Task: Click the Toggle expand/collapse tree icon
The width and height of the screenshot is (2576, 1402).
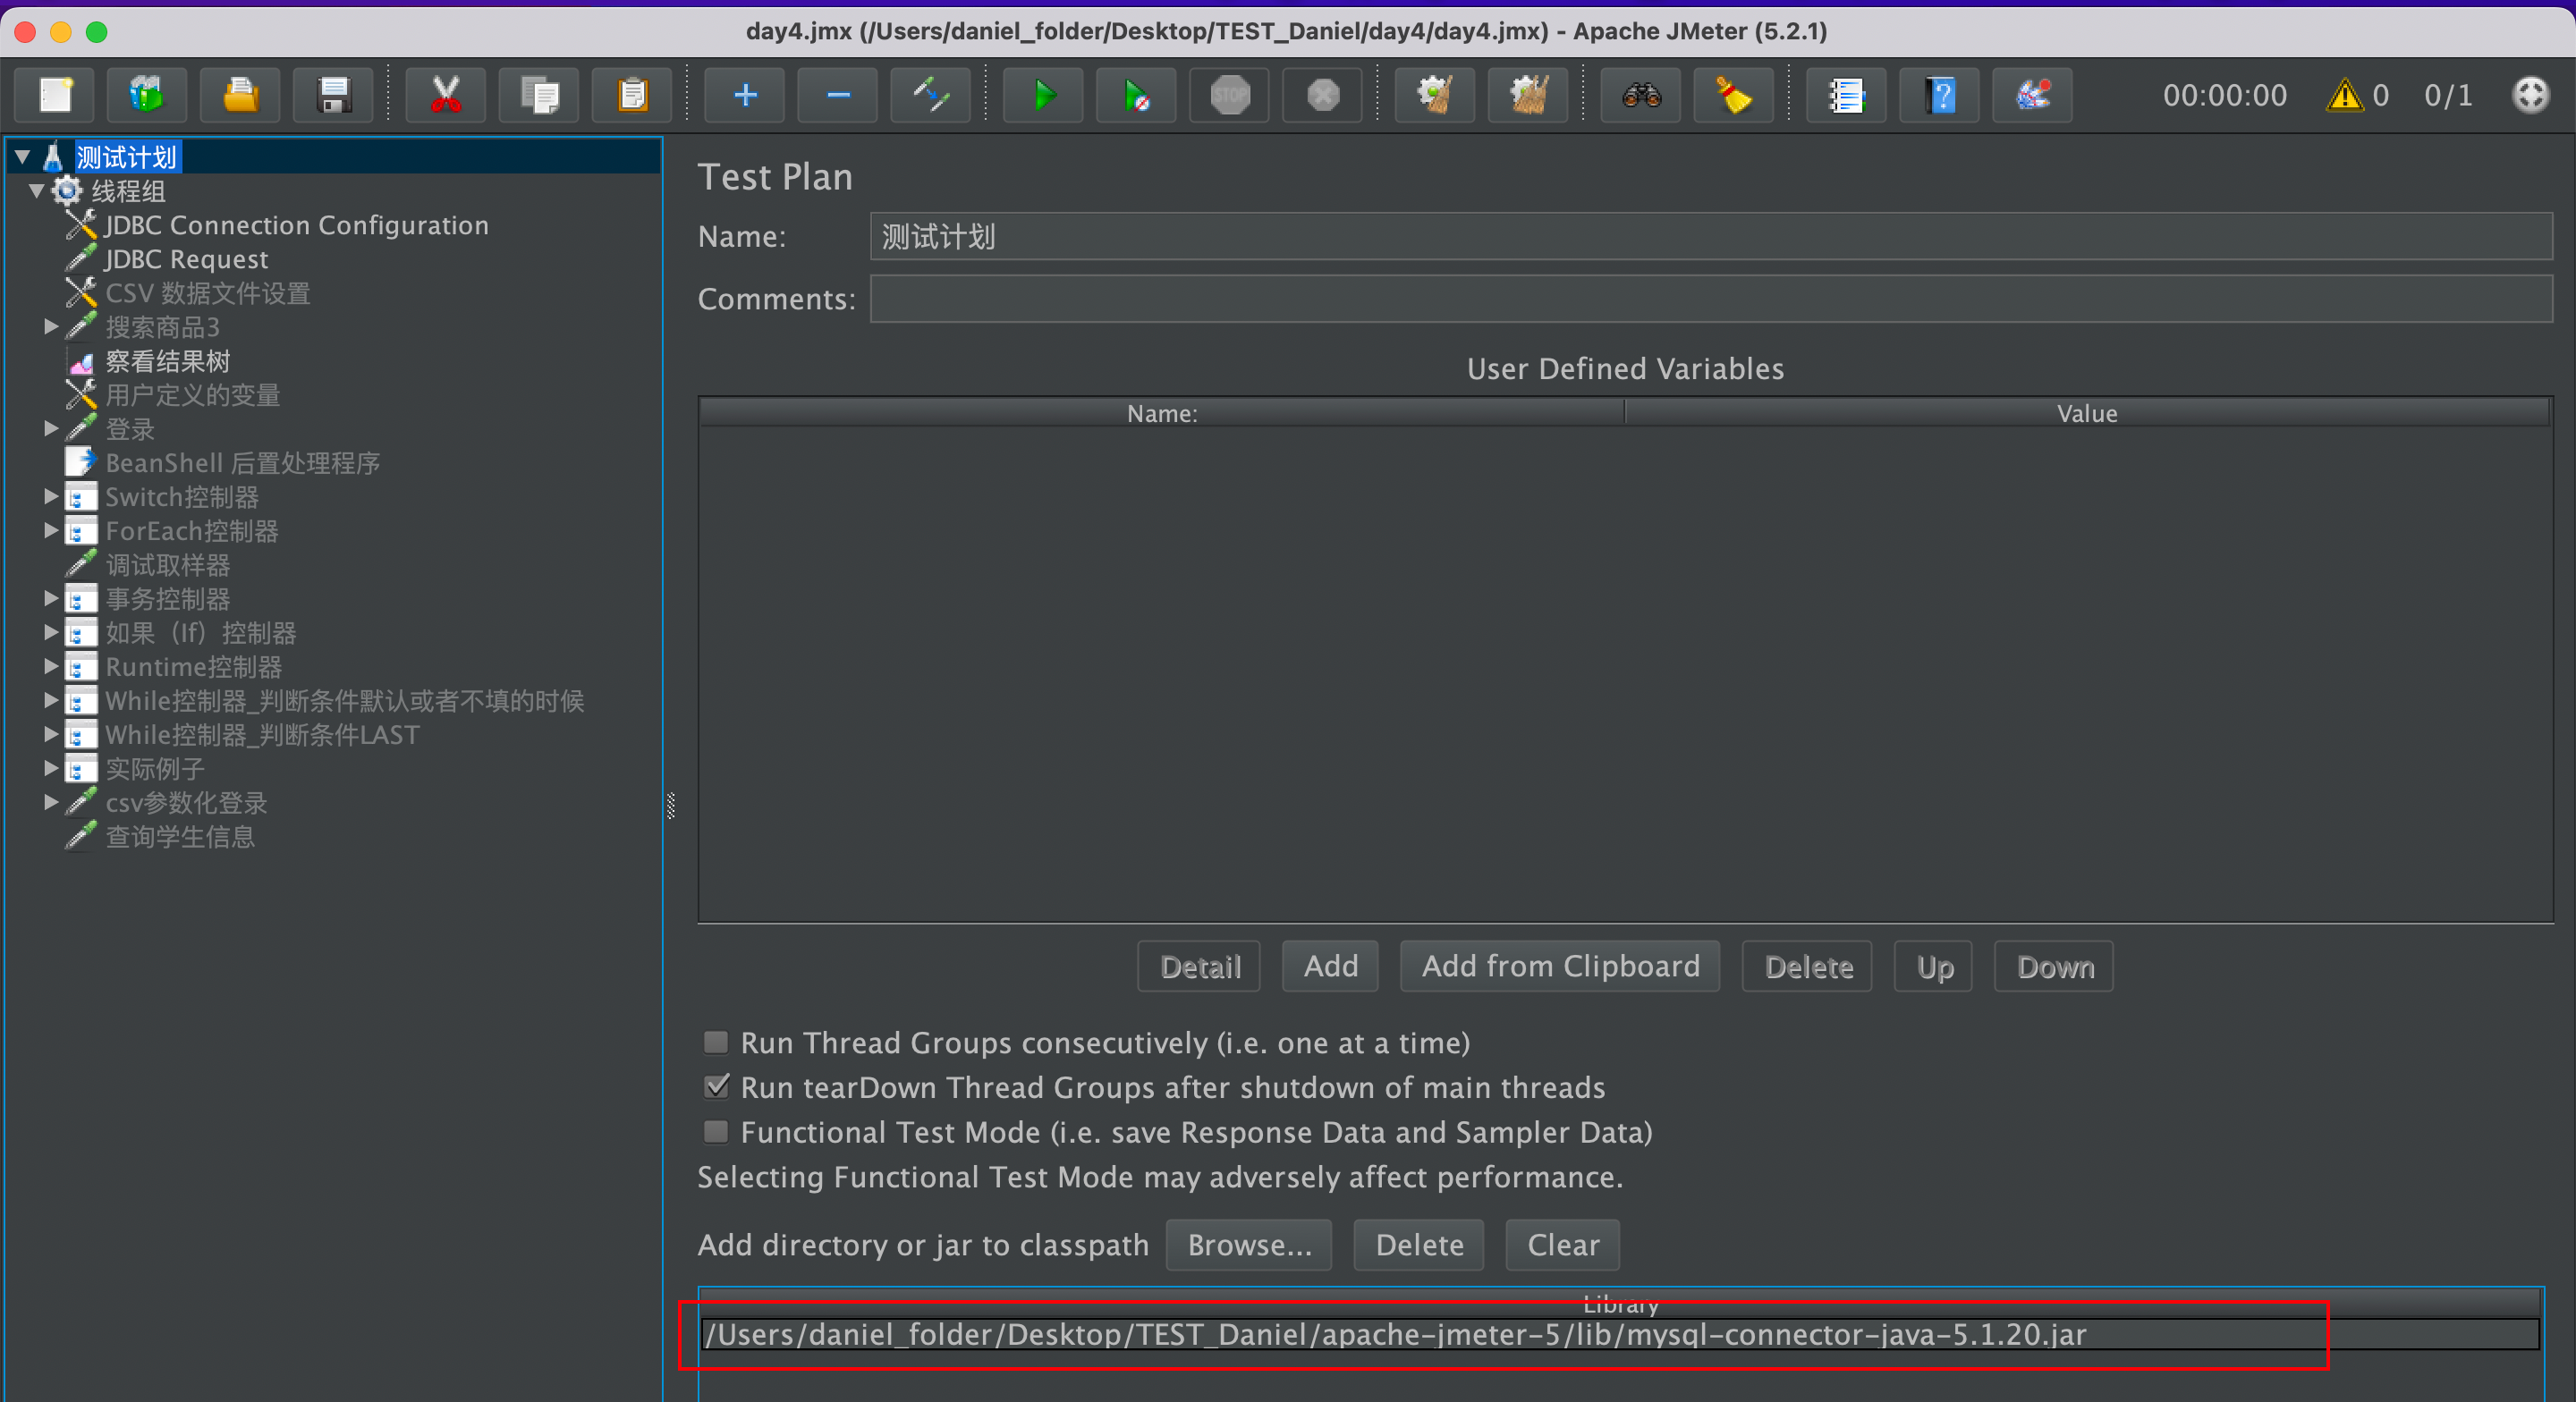Action: 931,96
